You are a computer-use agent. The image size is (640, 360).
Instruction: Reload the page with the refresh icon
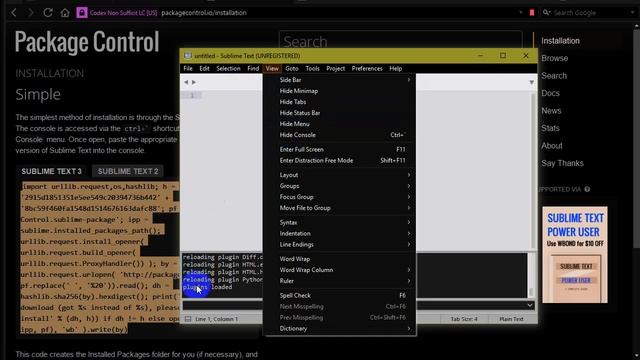(48, 13)
